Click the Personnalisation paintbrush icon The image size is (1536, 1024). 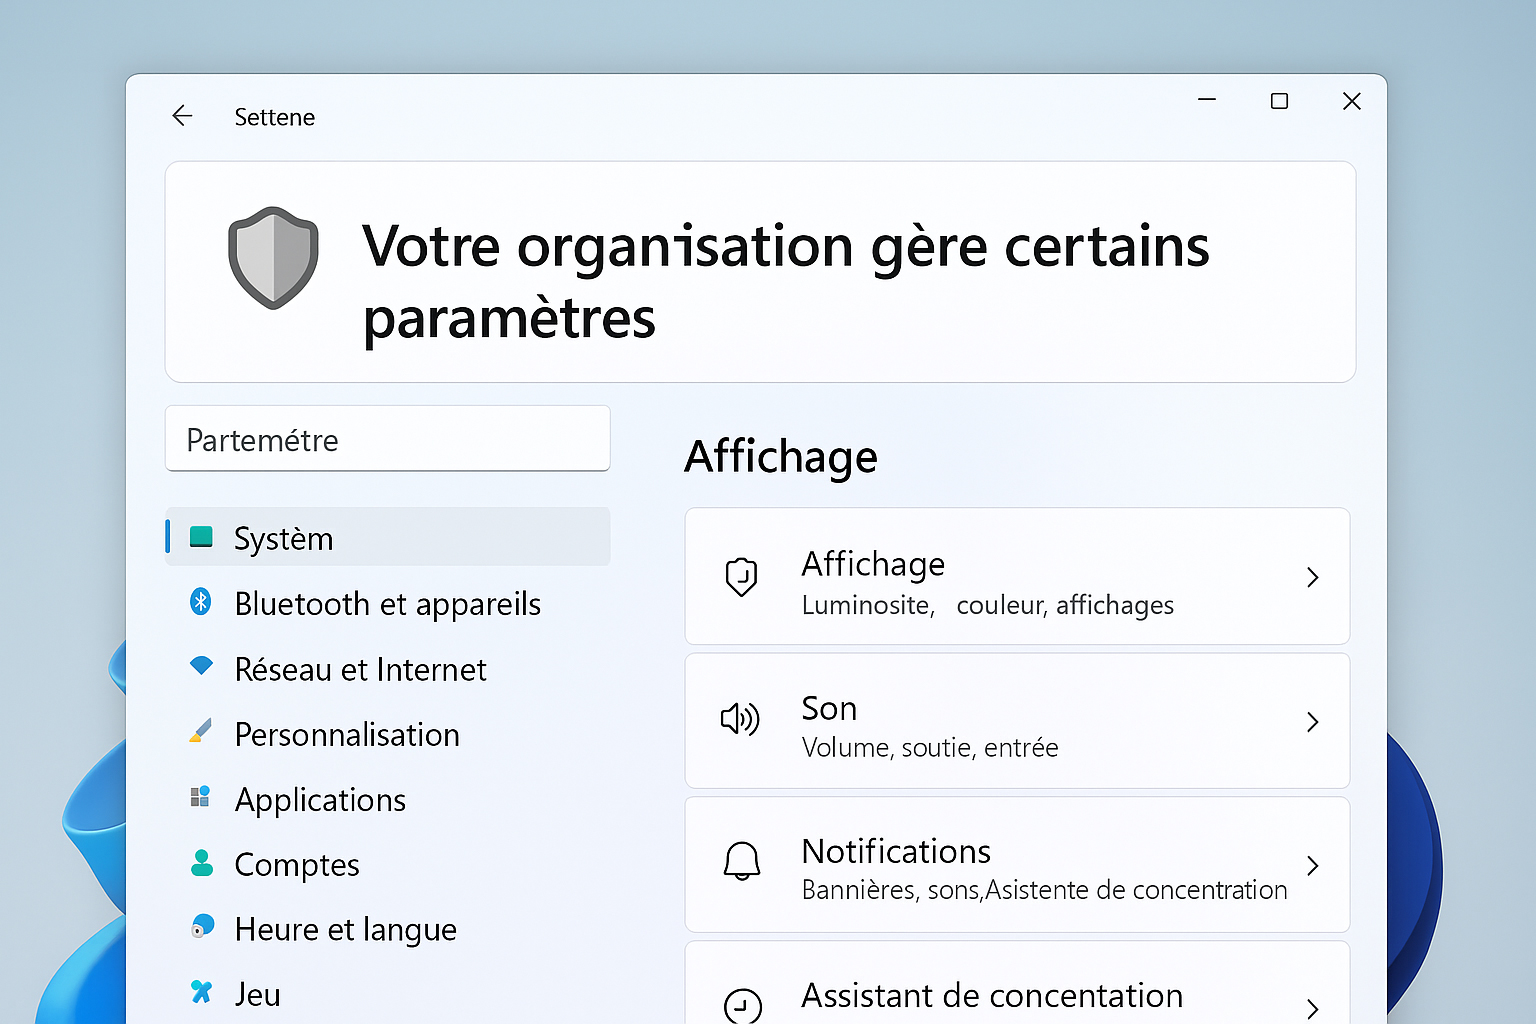point(201,732)
